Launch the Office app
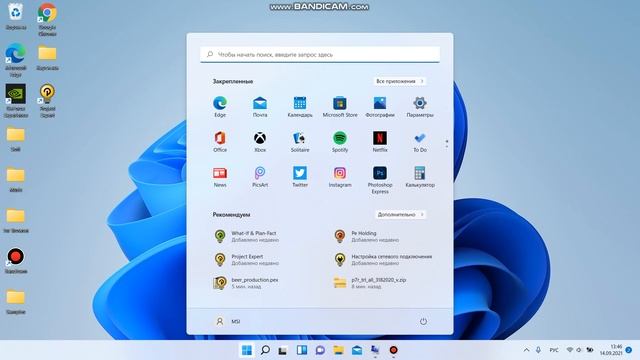 220,142
